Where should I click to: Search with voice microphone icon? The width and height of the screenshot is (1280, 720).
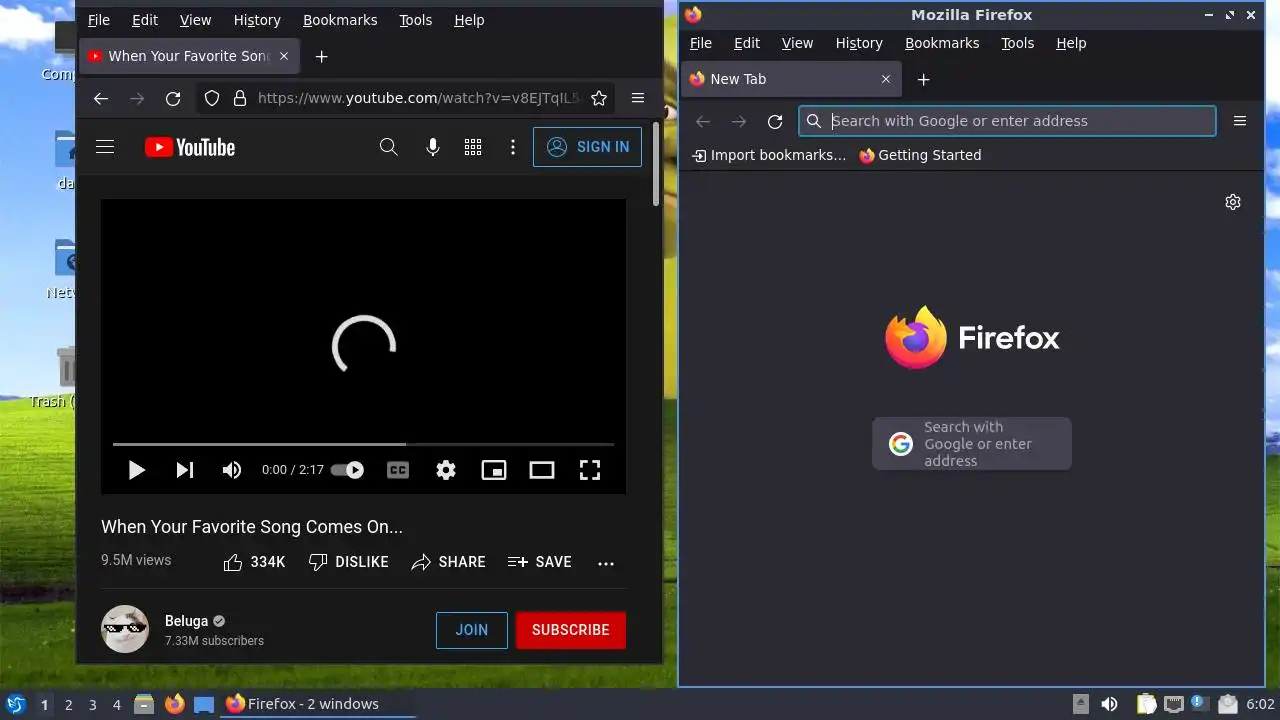433,147
